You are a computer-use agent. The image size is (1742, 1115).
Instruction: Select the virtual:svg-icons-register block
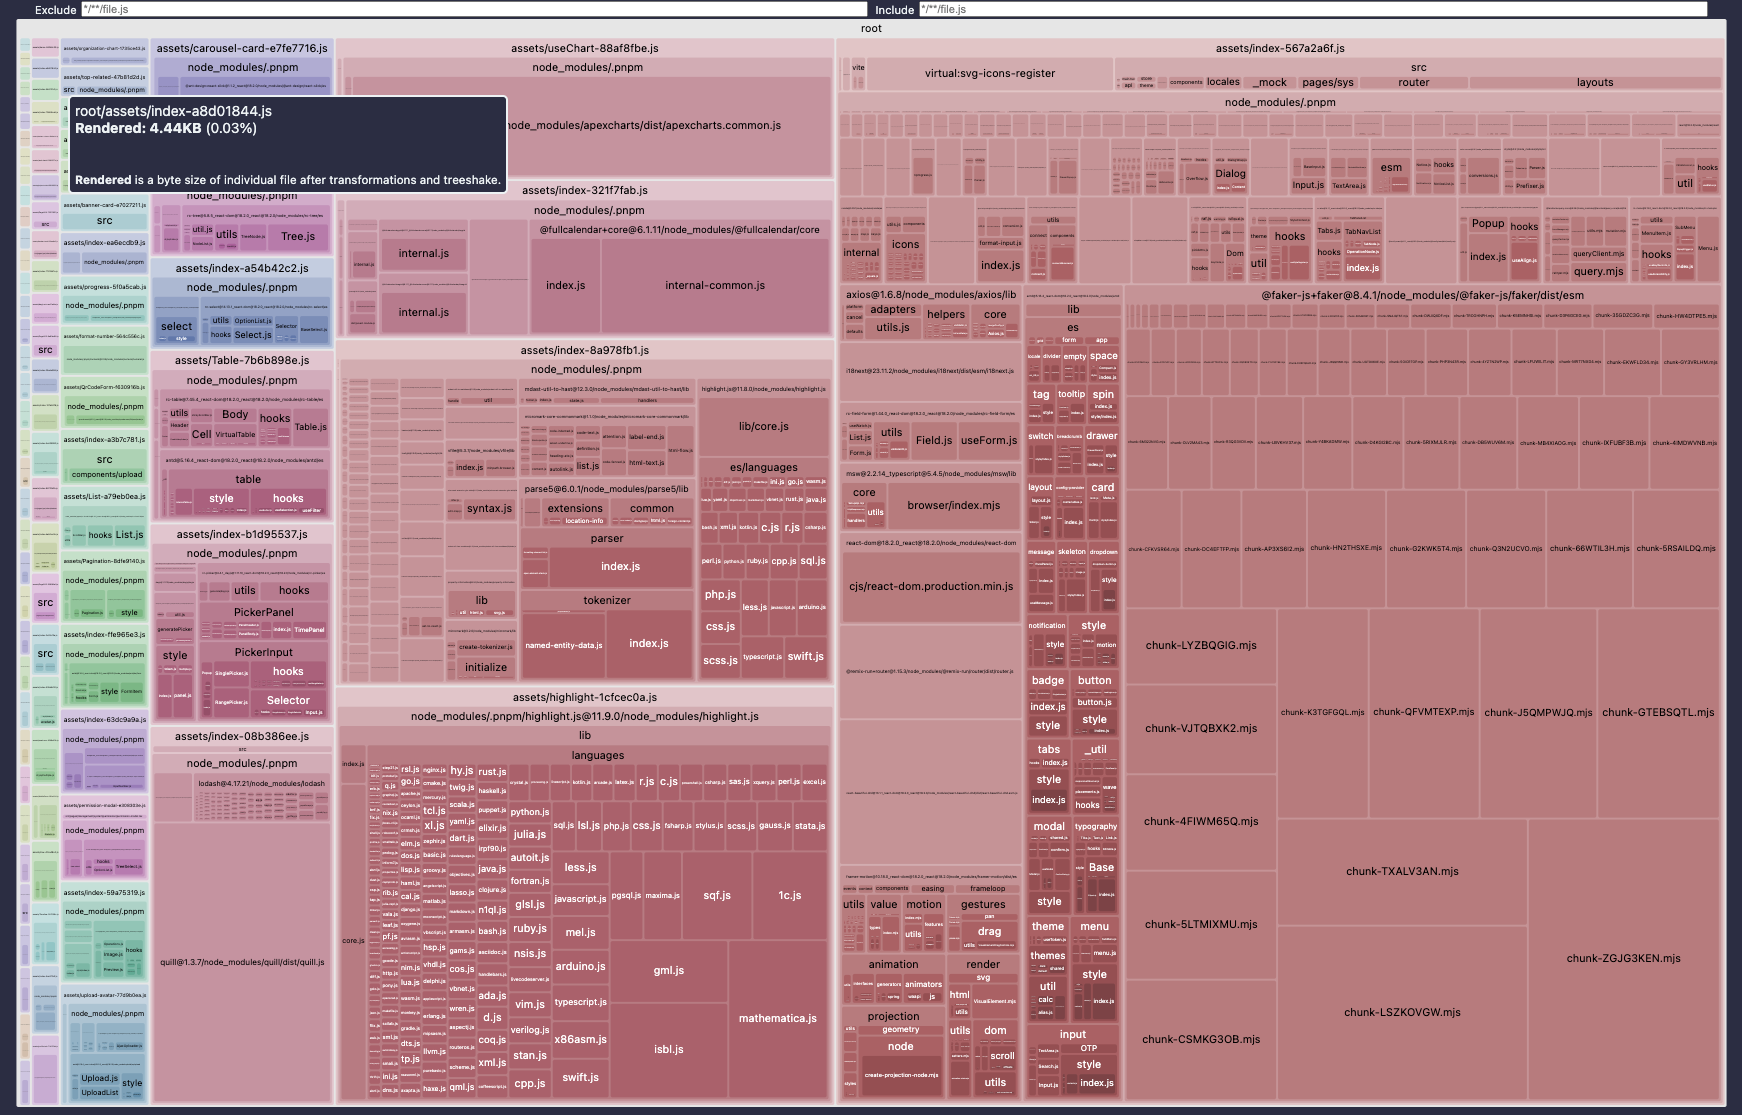(990, 73)
